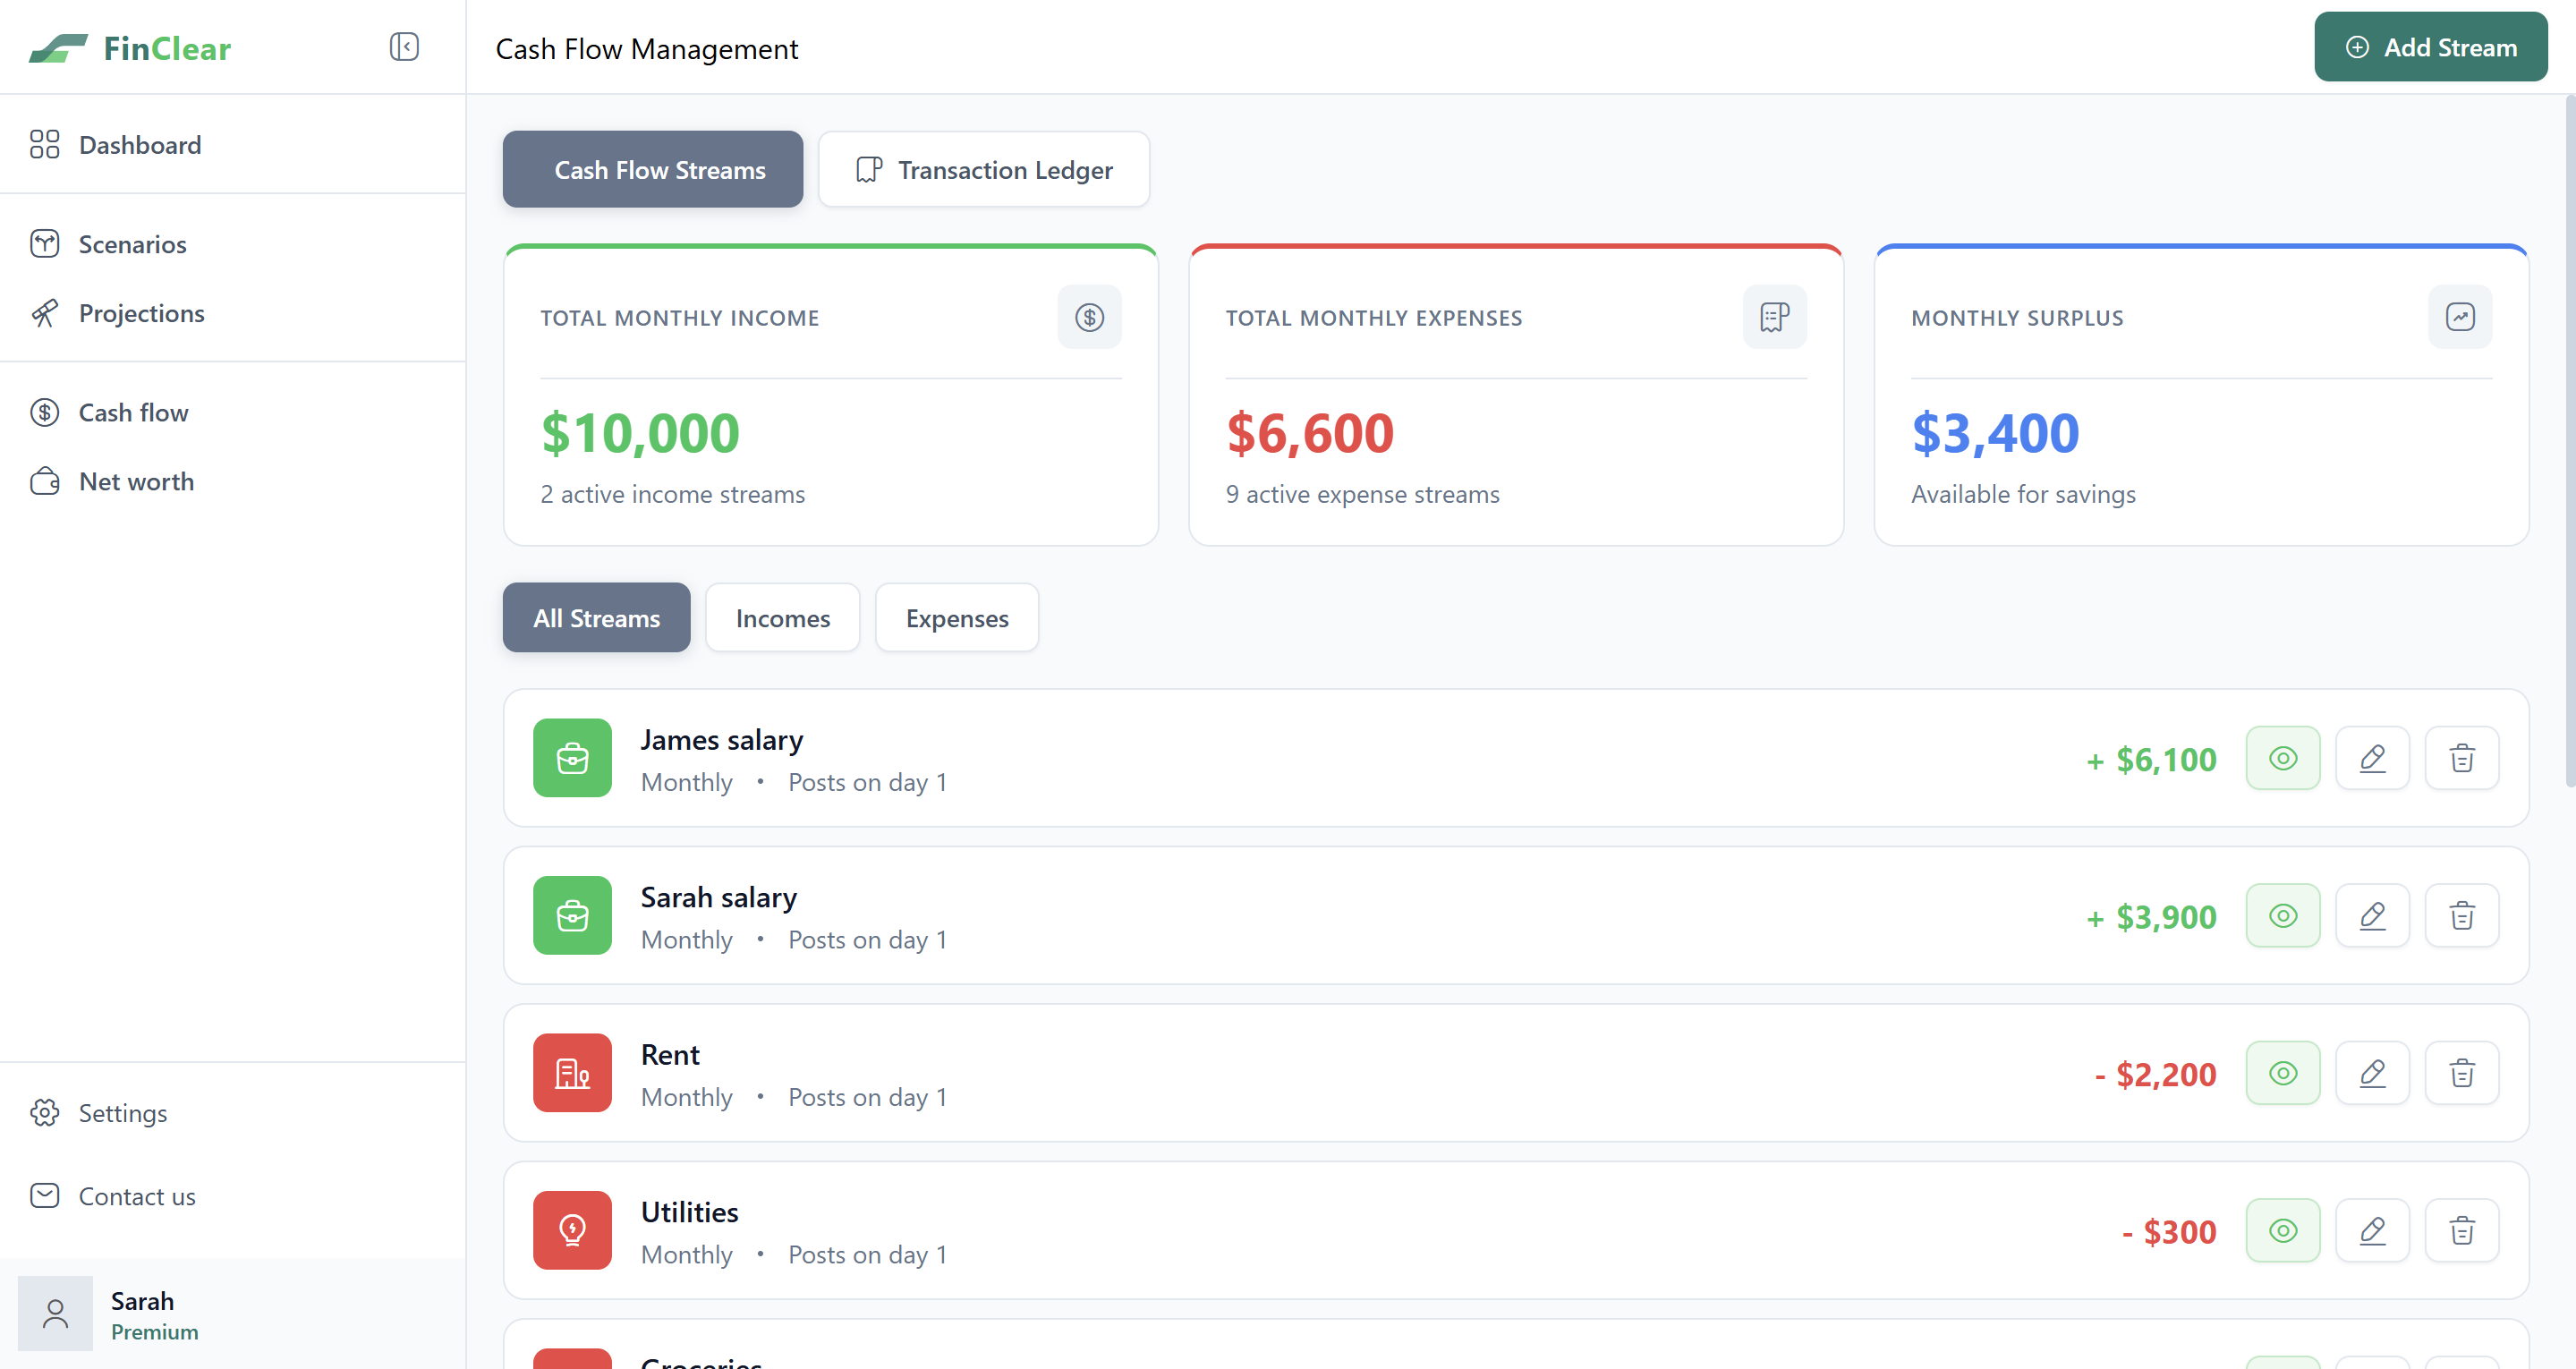Hide the Utilities stream with eye icon
This screenshot has width=2576, height=1369.
tap(2282, 1231)
